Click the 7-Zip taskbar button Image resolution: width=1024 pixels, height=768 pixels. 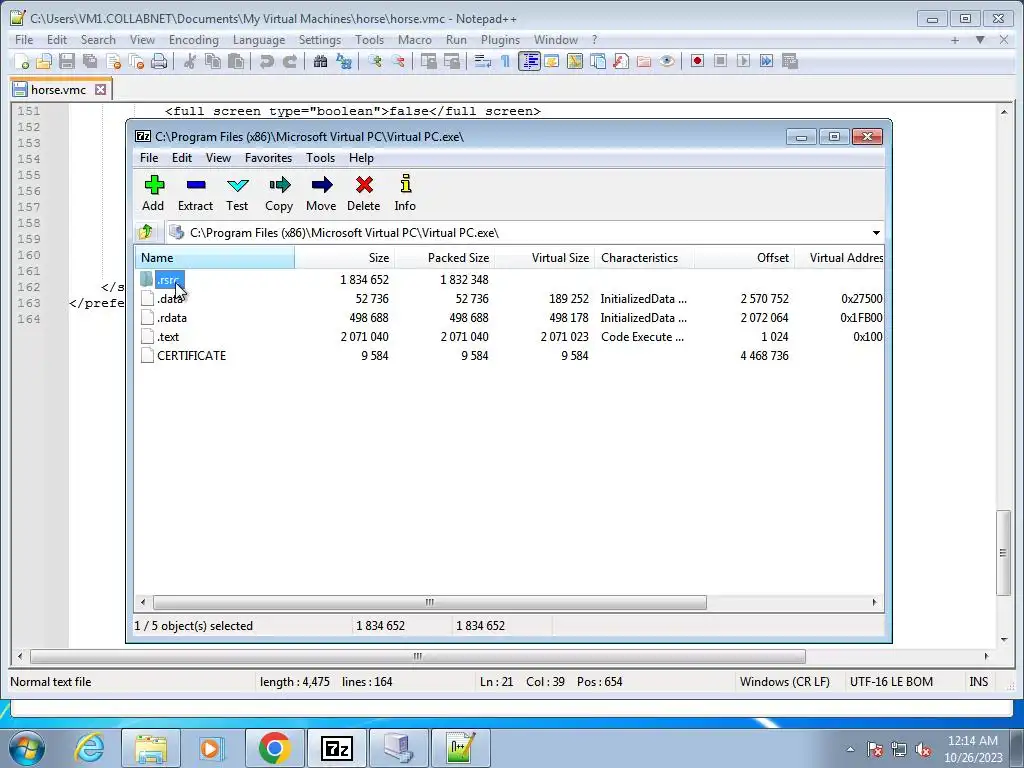[337, 748]
